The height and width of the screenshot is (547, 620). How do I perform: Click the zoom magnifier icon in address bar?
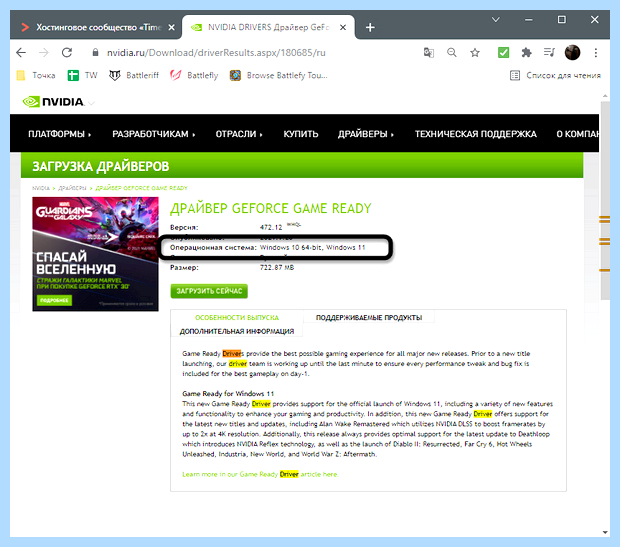click(452, 53)
